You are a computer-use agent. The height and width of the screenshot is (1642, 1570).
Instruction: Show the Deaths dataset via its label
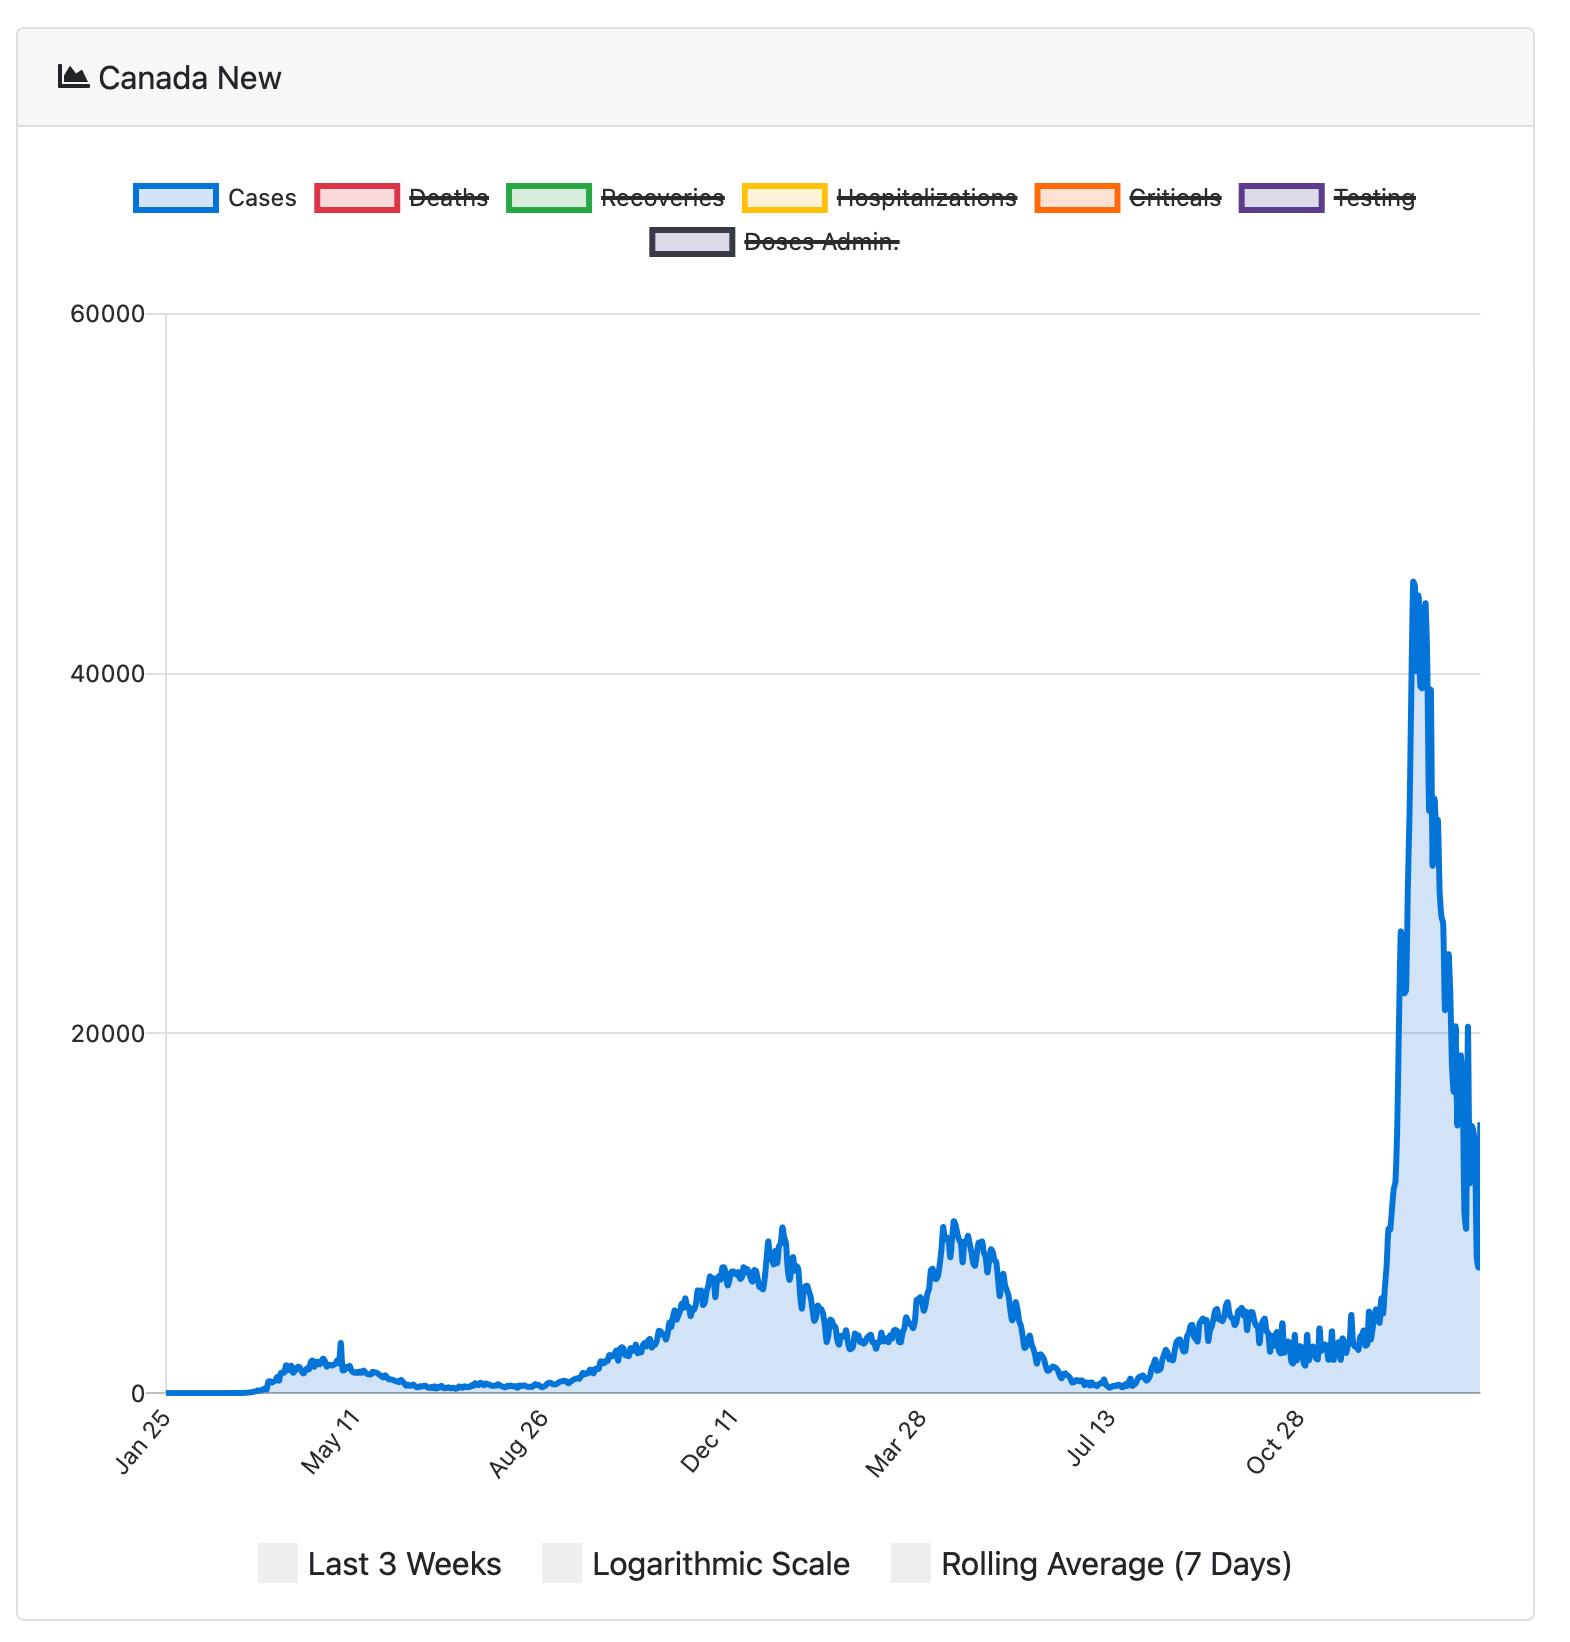pos(449,198)
